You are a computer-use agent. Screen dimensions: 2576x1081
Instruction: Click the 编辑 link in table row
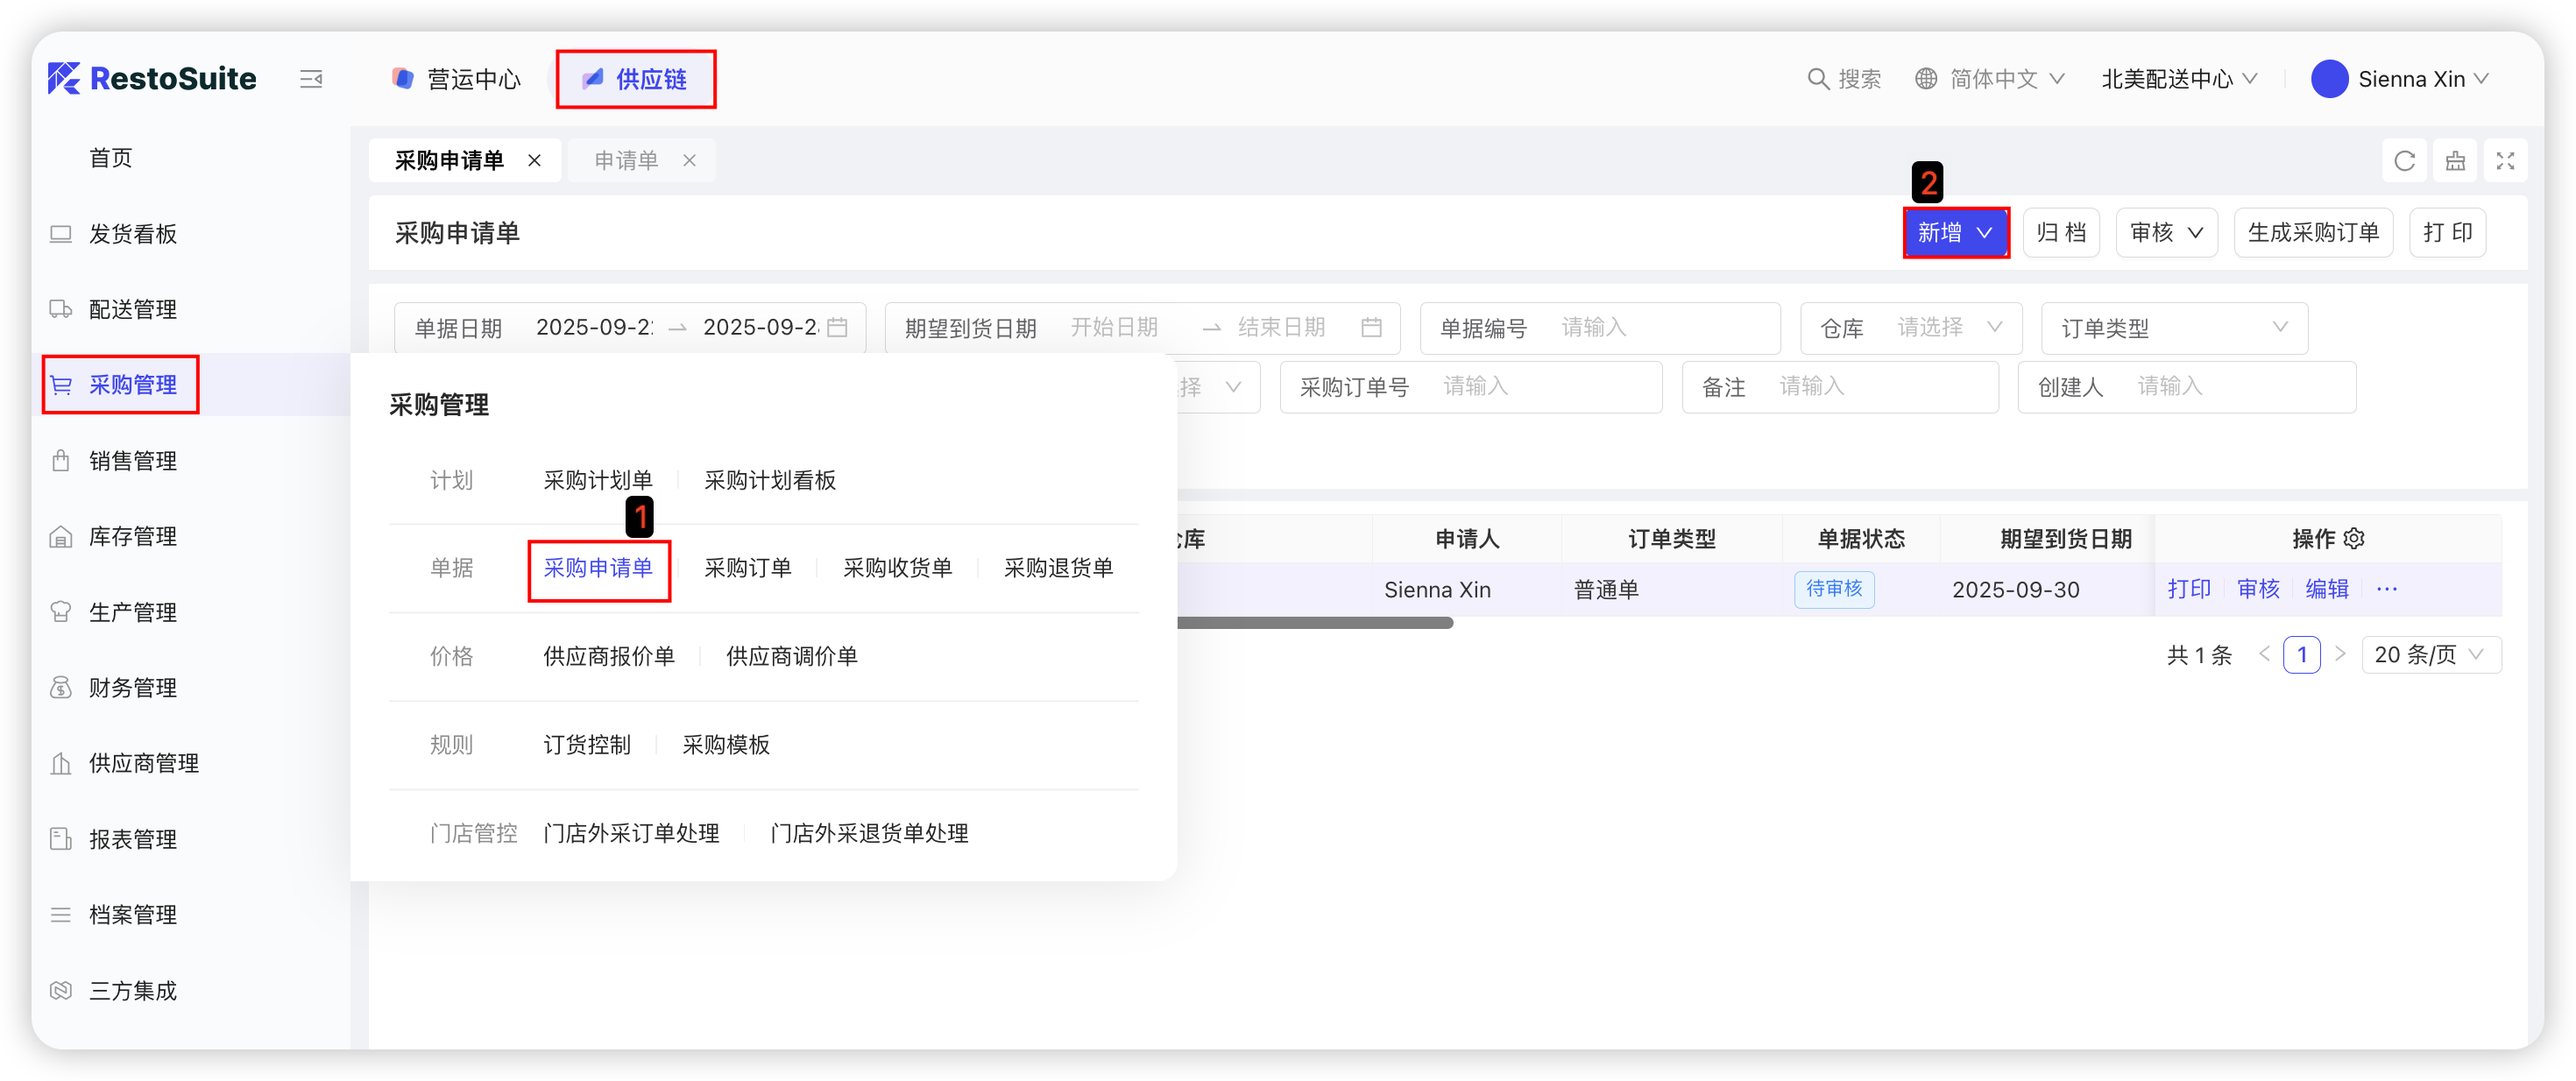(x=2326, y=589)
